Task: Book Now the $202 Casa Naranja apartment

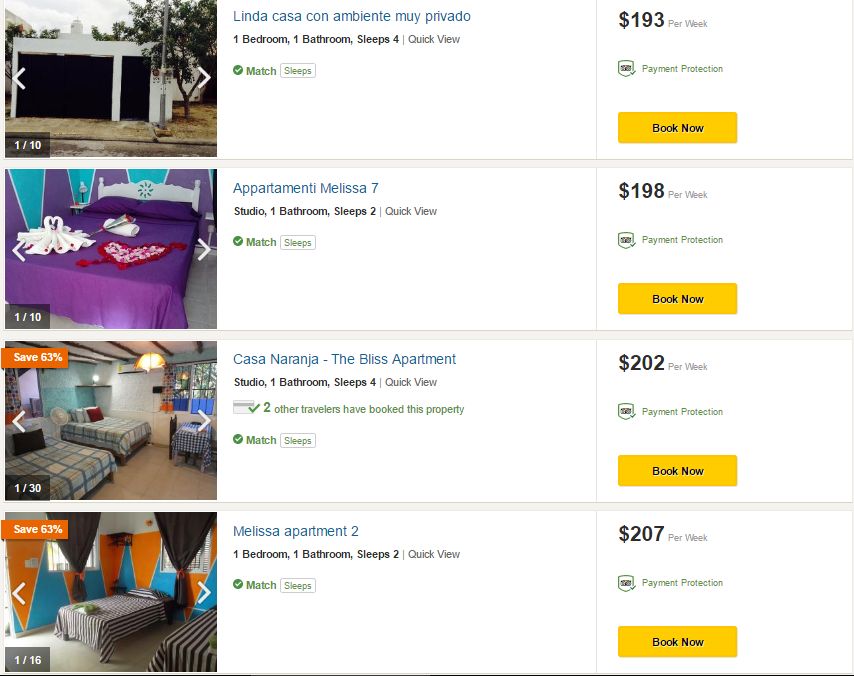Action: [x=677, y=471]
